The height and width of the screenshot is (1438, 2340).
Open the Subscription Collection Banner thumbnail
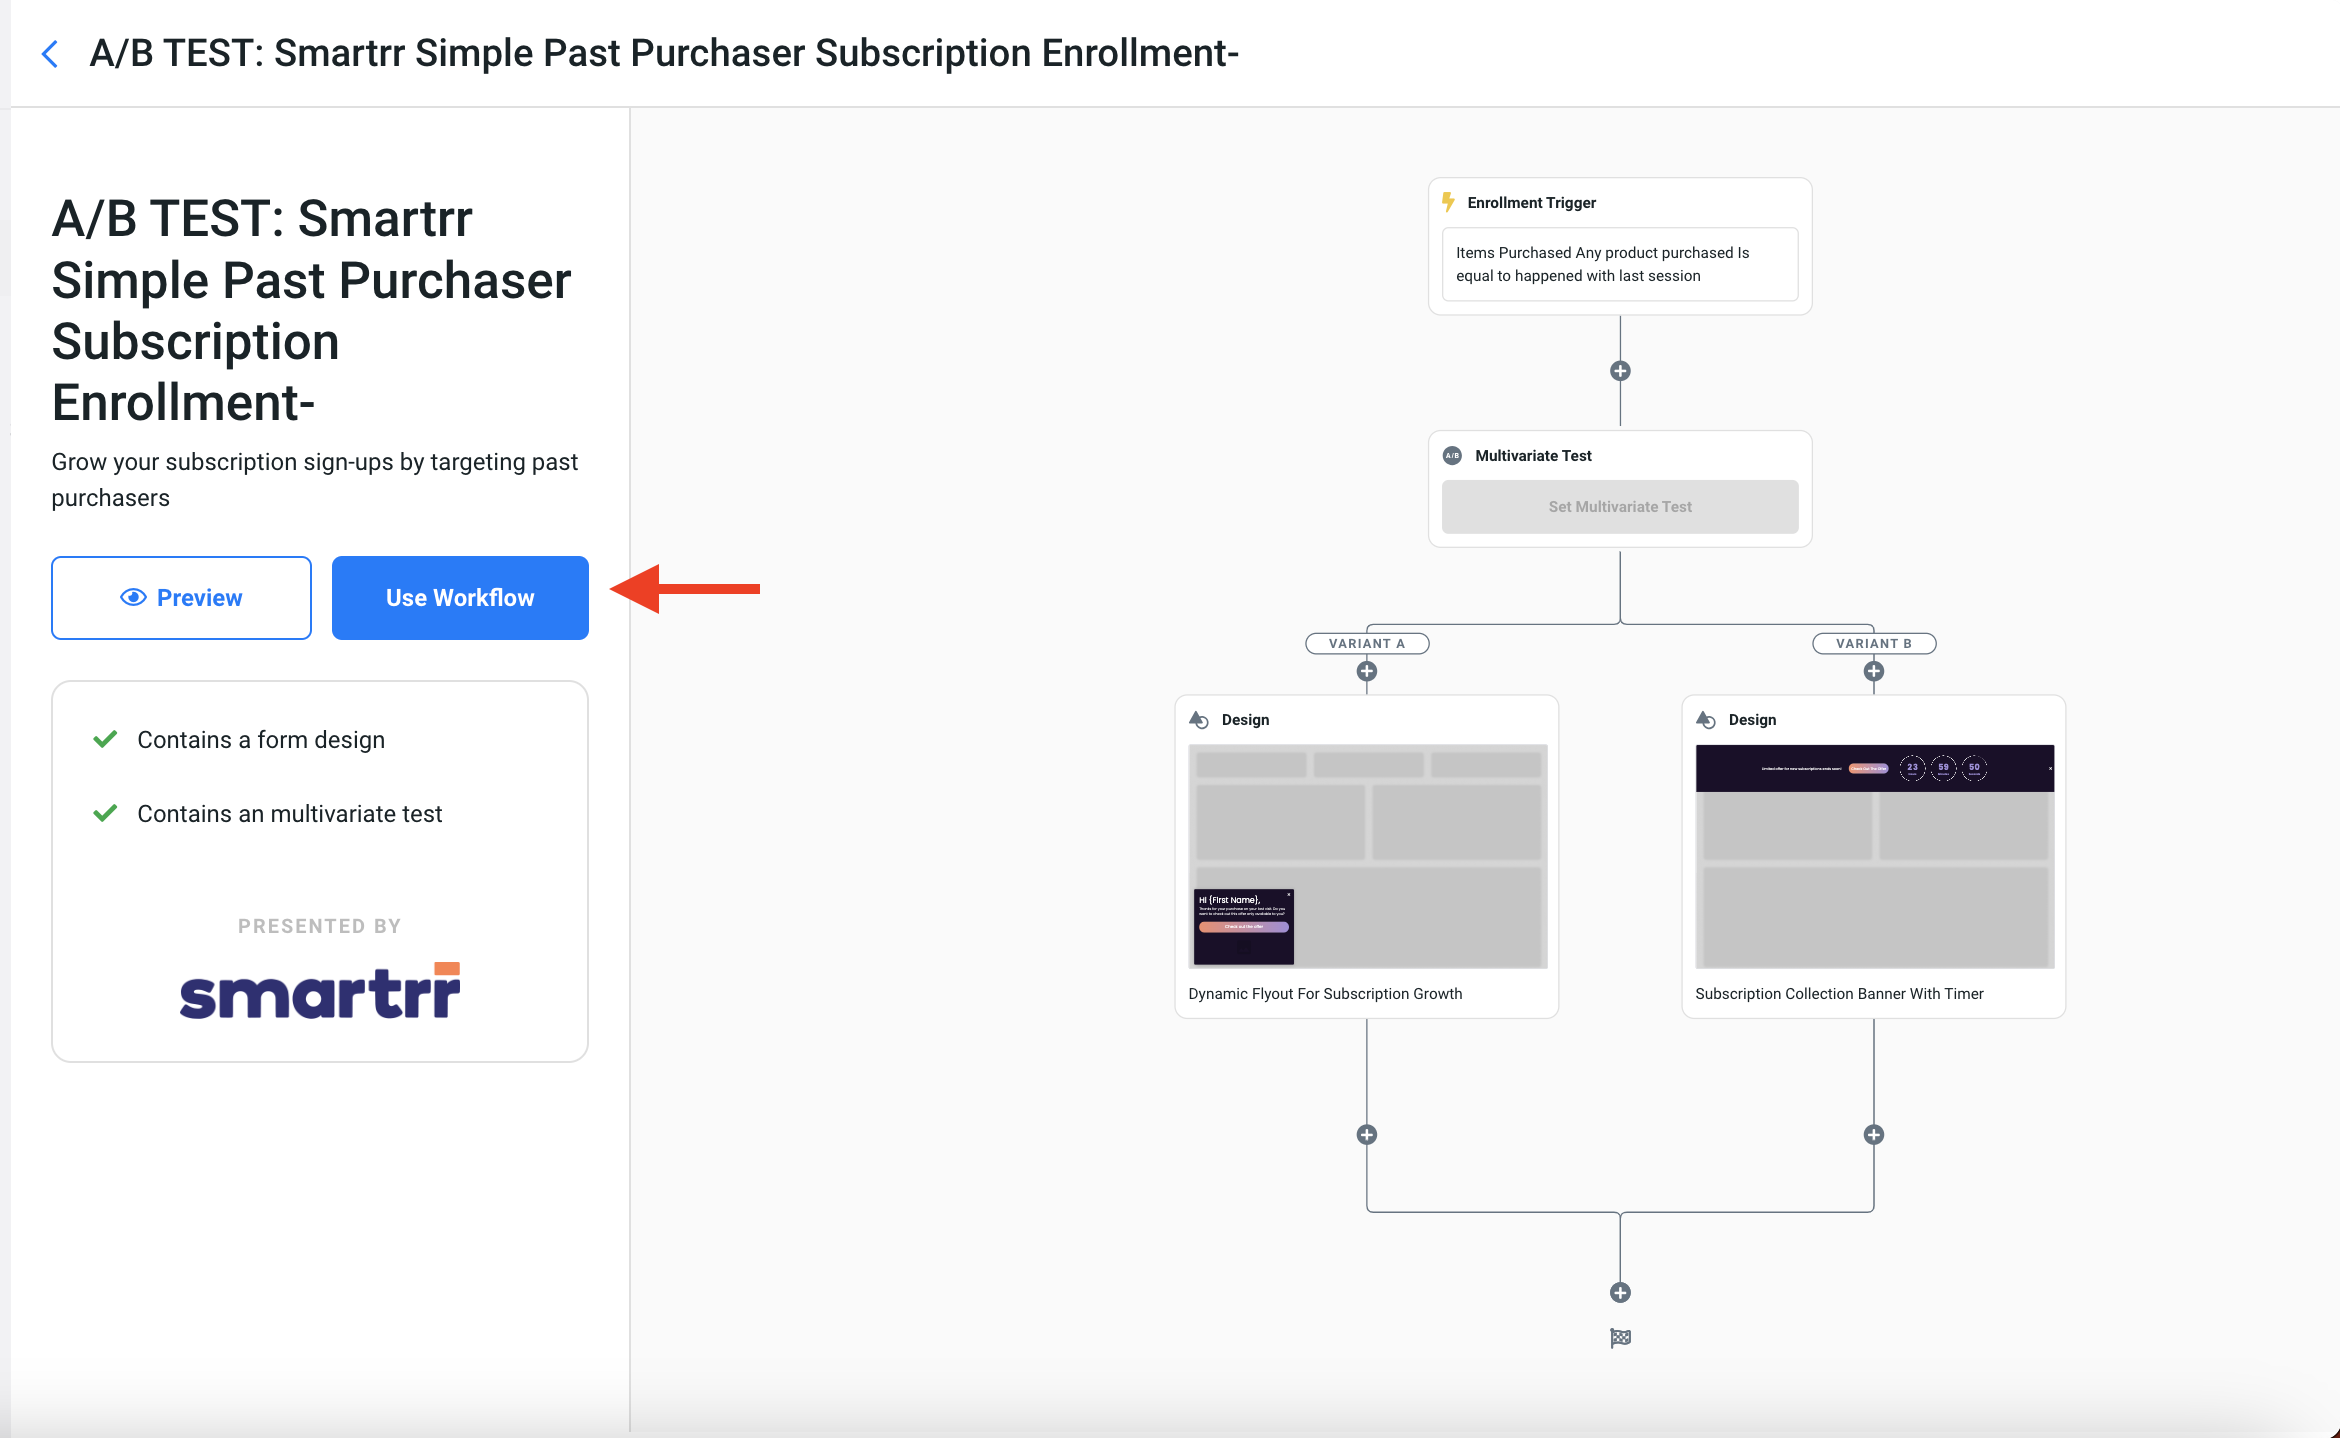(1874, 856)
